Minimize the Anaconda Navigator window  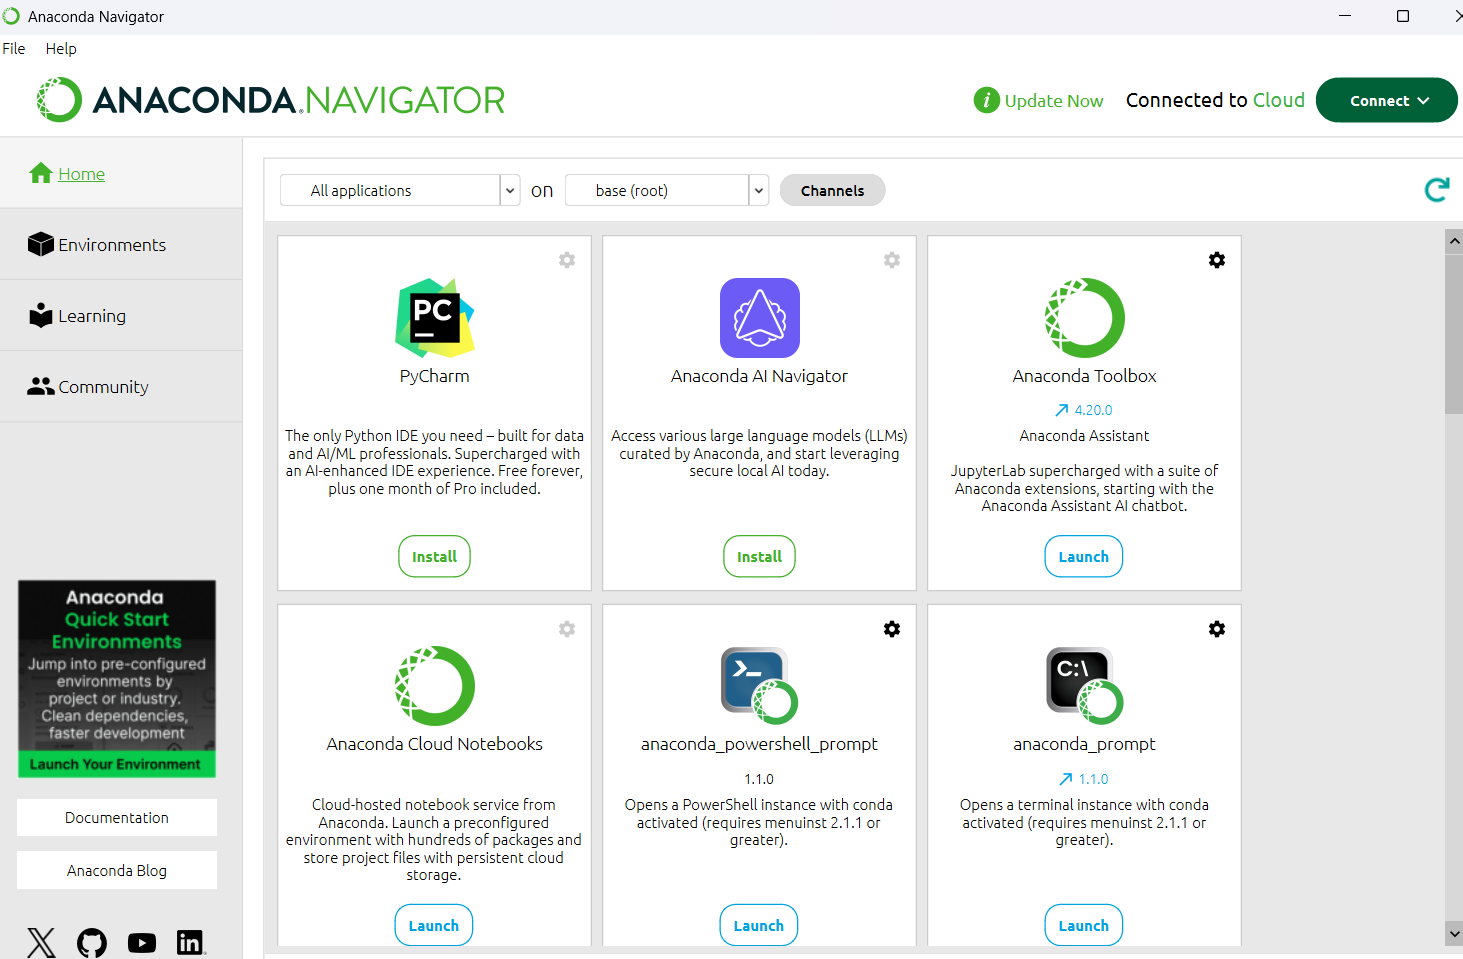click(x=1345, y=16)
